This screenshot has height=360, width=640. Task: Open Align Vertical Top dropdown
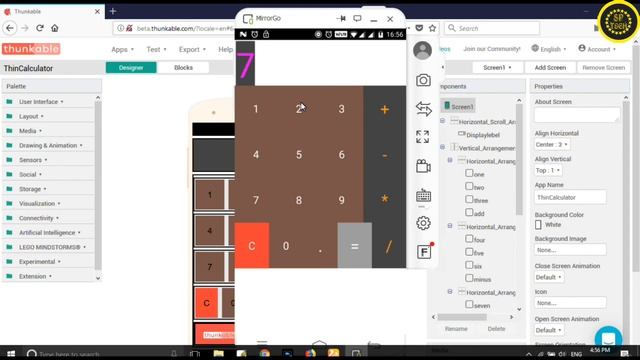coord(548,170)
